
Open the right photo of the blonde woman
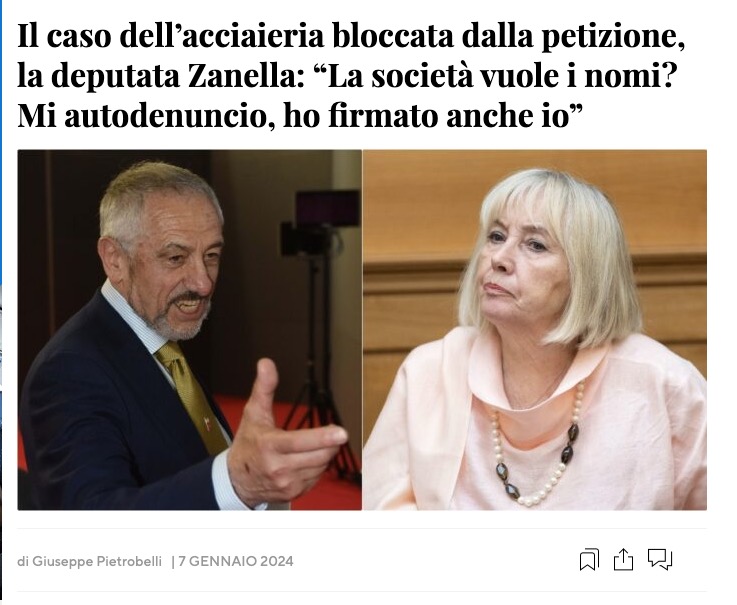(535, 330)
